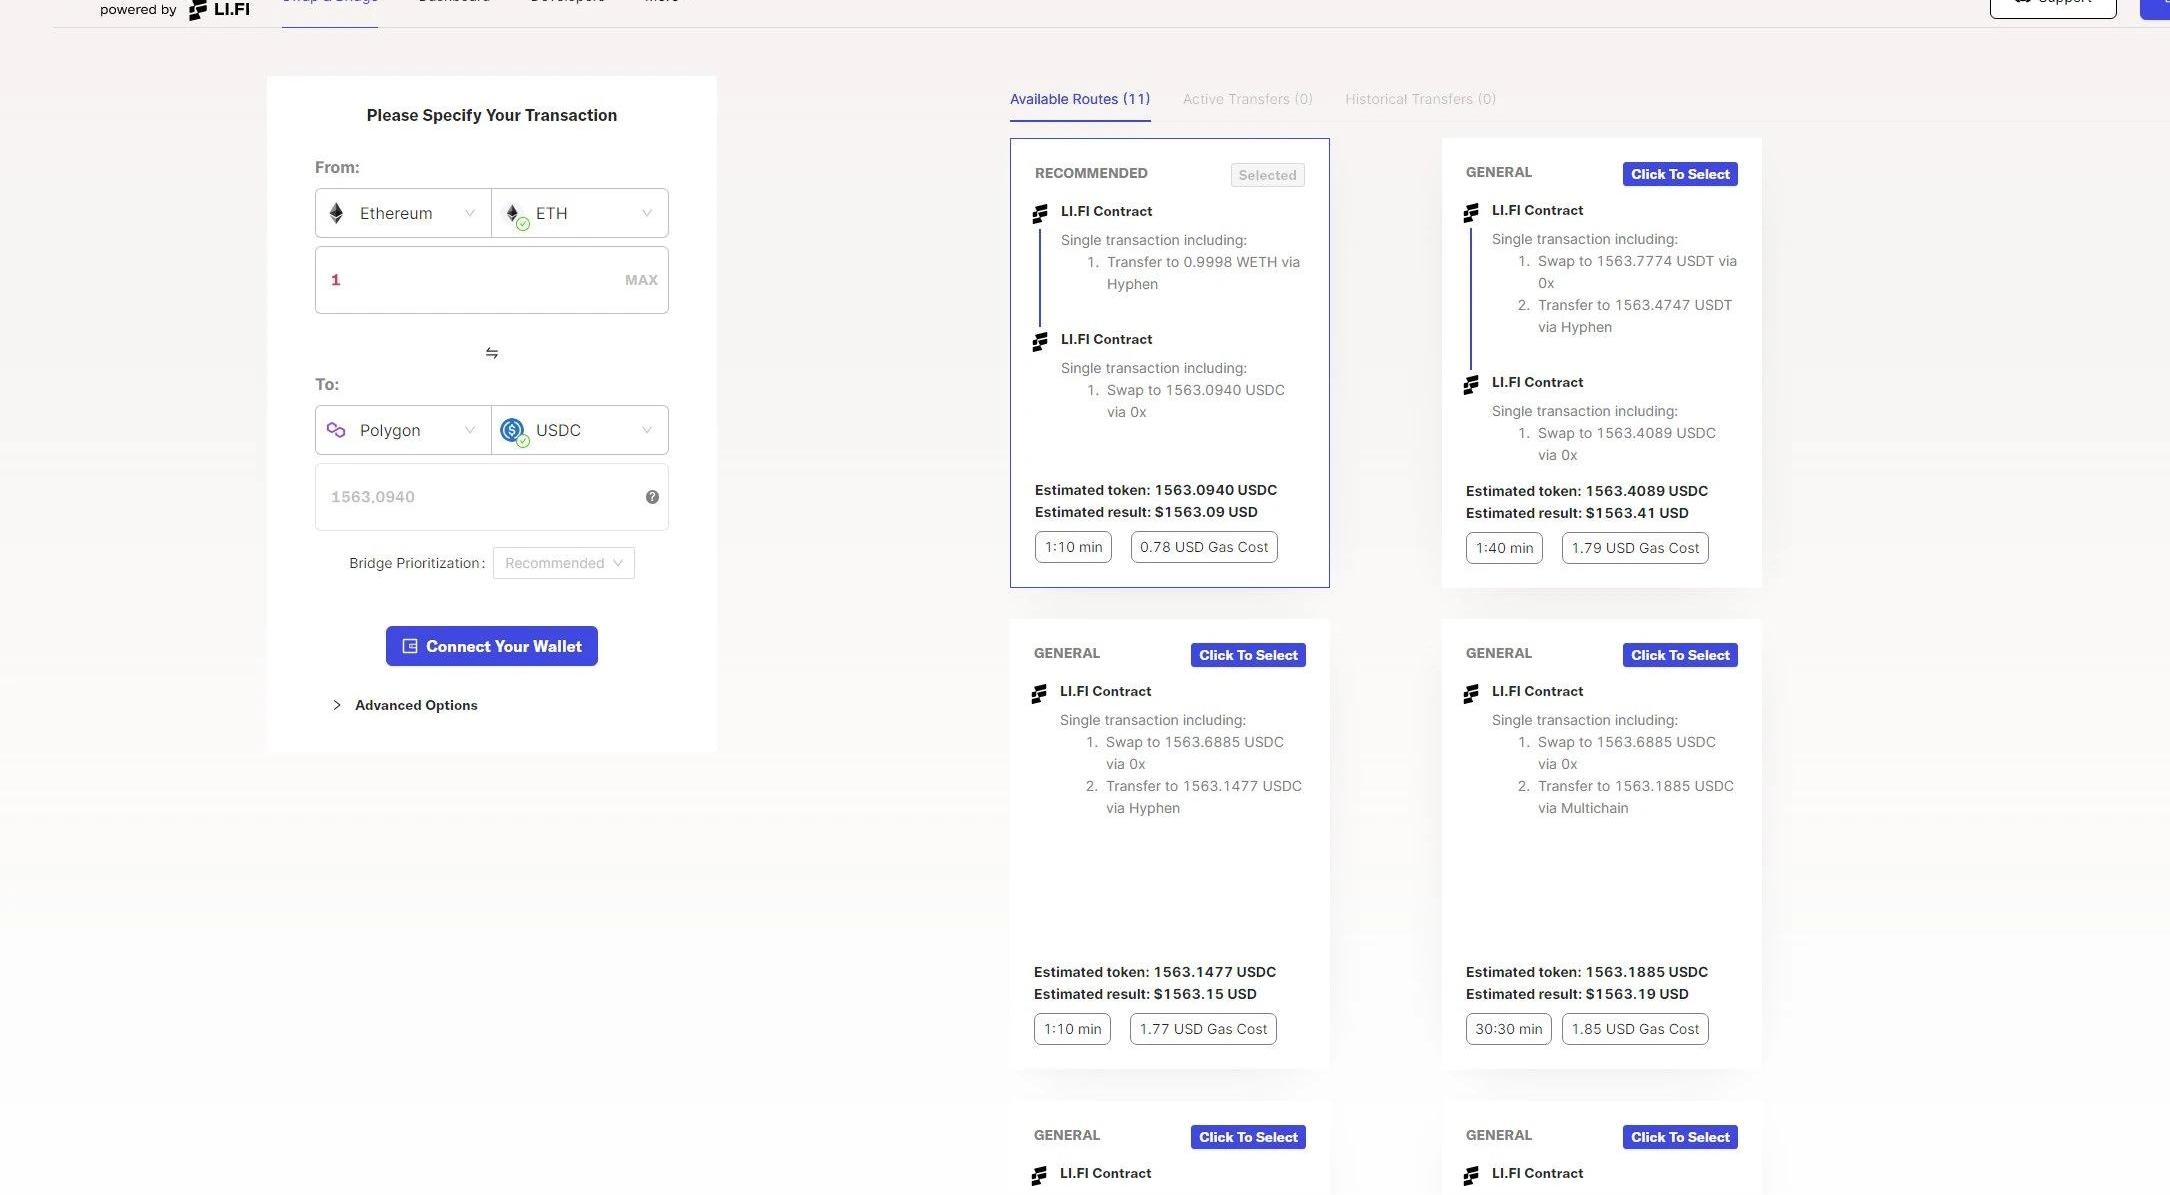
Task: Click the 1.85 USD Gas Cost tag
Action: tap(1635, 1029)
